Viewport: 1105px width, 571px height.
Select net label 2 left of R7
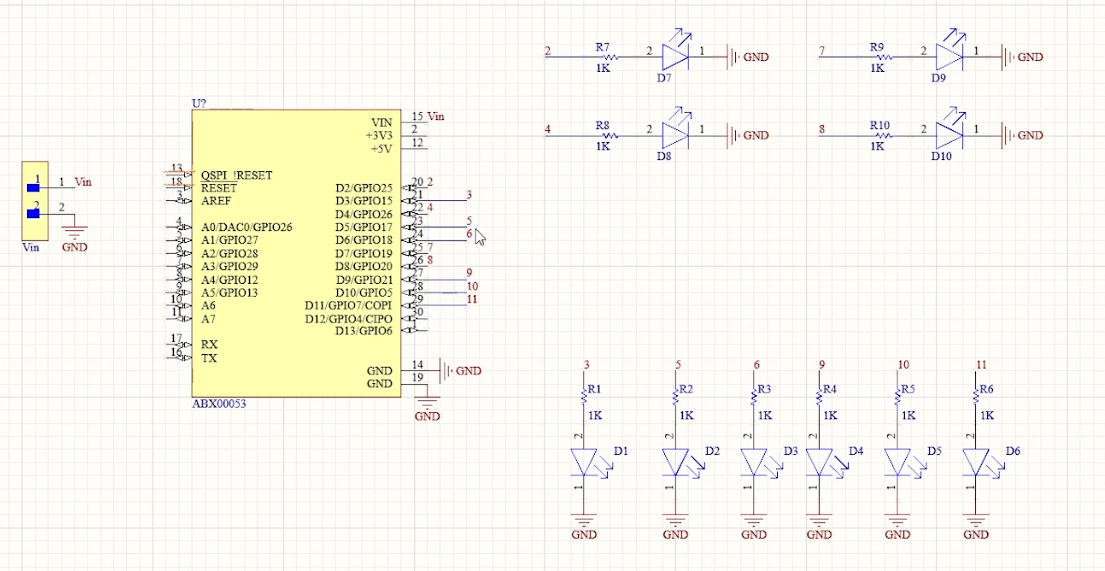coord(548,51)
